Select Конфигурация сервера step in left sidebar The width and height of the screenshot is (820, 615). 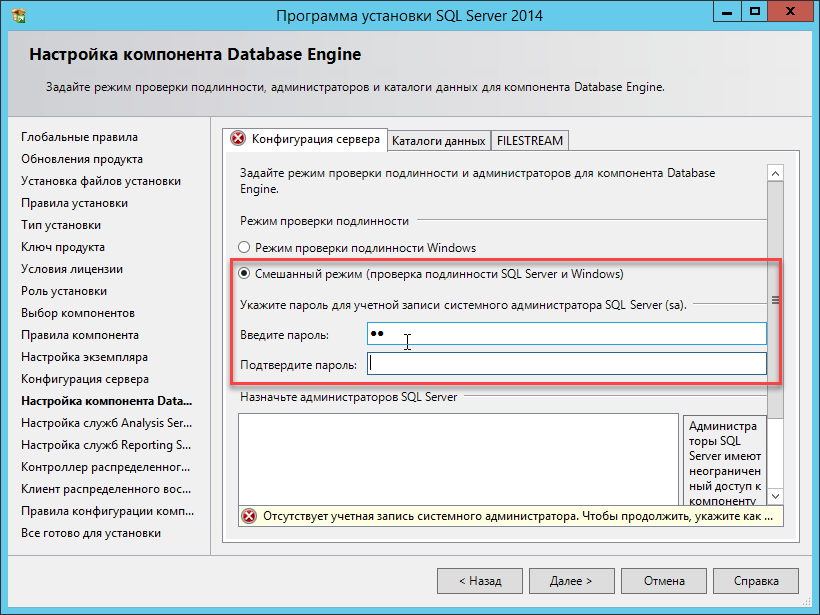click(x=85, y=379)
